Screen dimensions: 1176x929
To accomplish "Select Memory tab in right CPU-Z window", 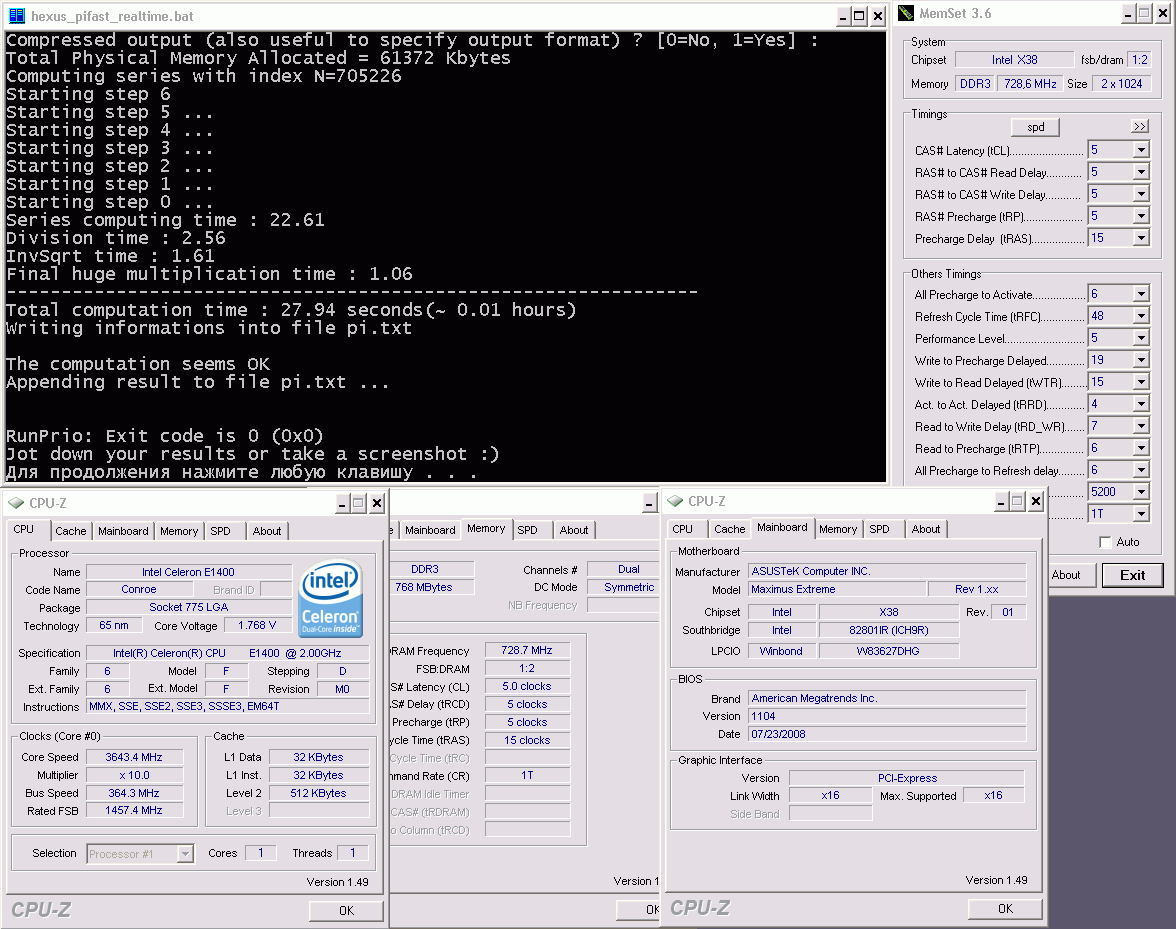I will click(x=838, y=529).
